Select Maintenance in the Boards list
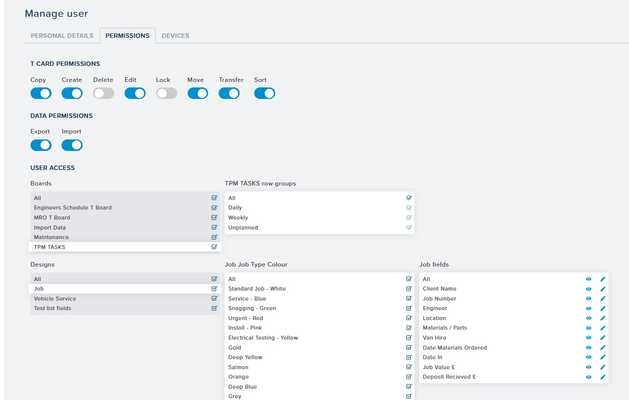The height and width of the screenshot is (400, 629). tap(52, 237)
